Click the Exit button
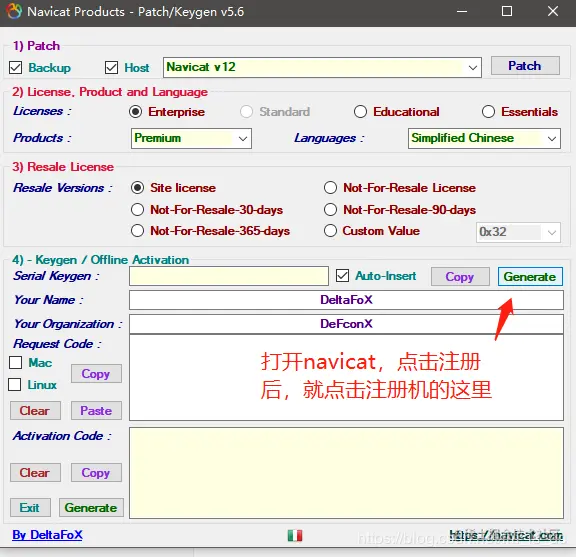 coord(30,507)
